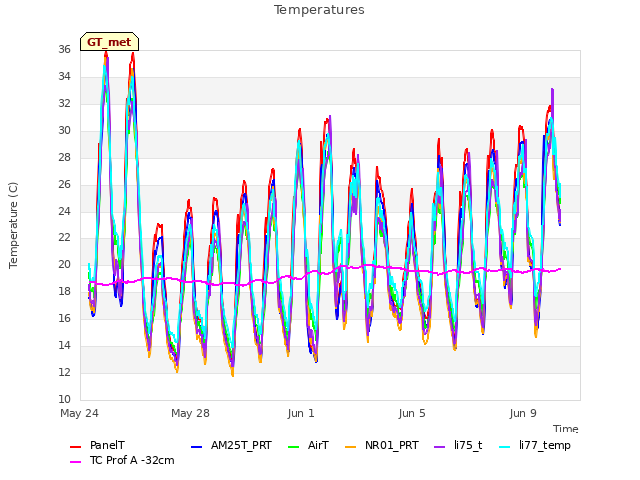Click the Jun 5 x-axis tick label

[x=412, y=413]
